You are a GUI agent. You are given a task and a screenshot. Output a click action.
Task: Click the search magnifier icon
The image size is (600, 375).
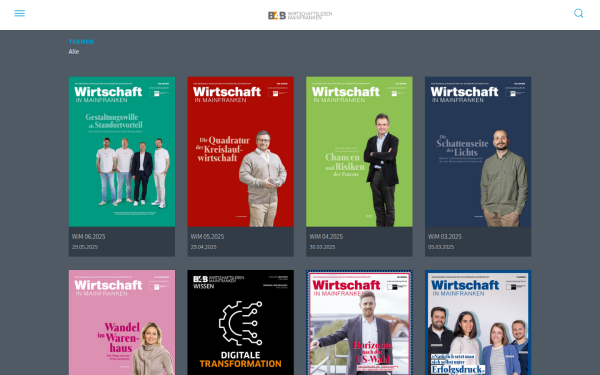pyautogui.click(x=579, y=13)
